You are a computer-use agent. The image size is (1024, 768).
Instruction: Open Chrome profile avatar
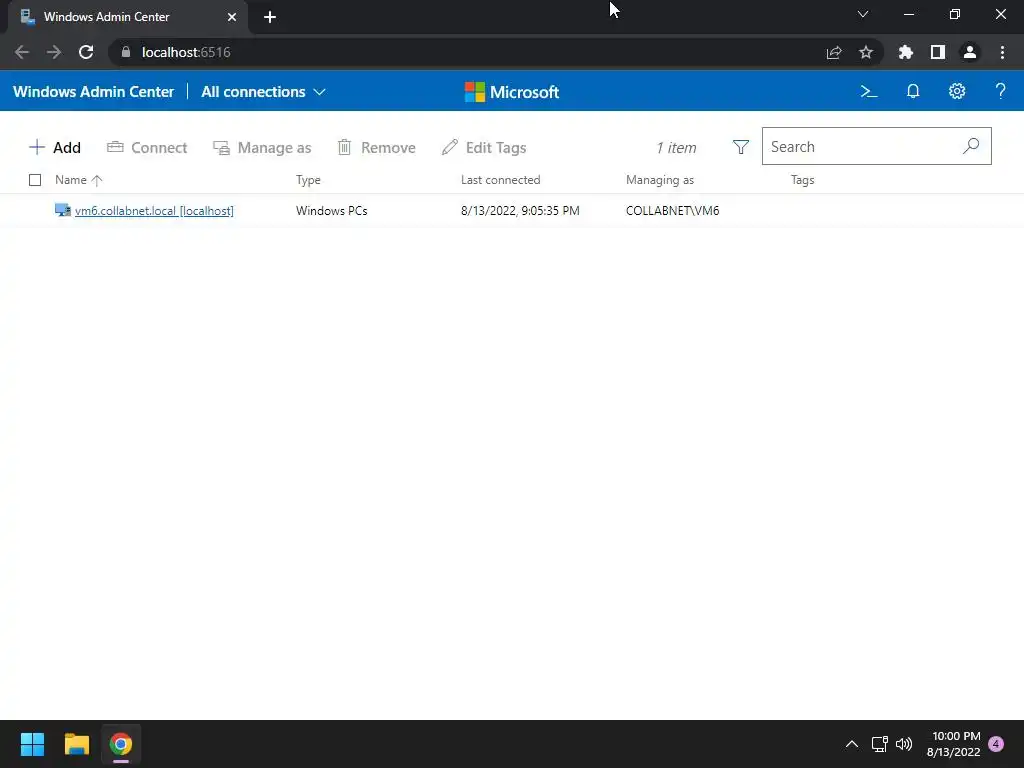(x=970, y=52)
